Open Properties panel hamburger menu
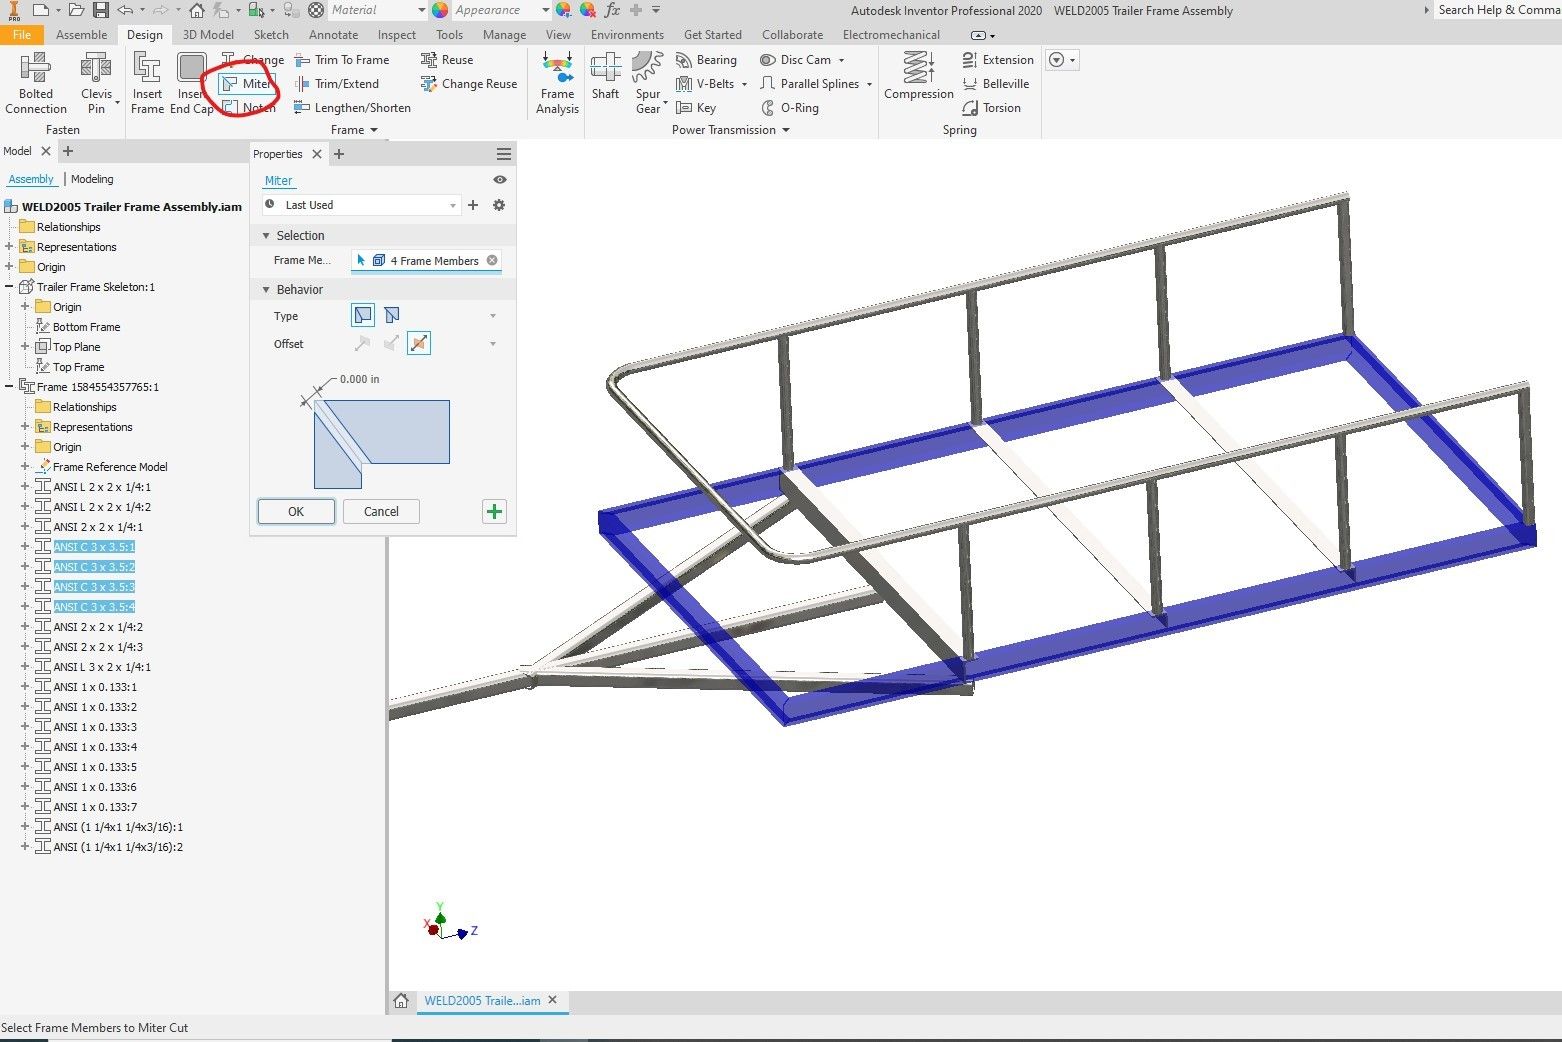Screen dimensions: 1562x1042 (x=504, y=154)
